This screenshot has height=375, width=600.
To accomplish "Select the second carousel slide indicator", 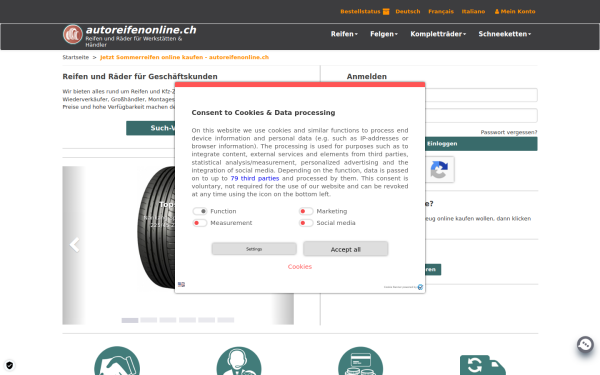I will [149, 320].
